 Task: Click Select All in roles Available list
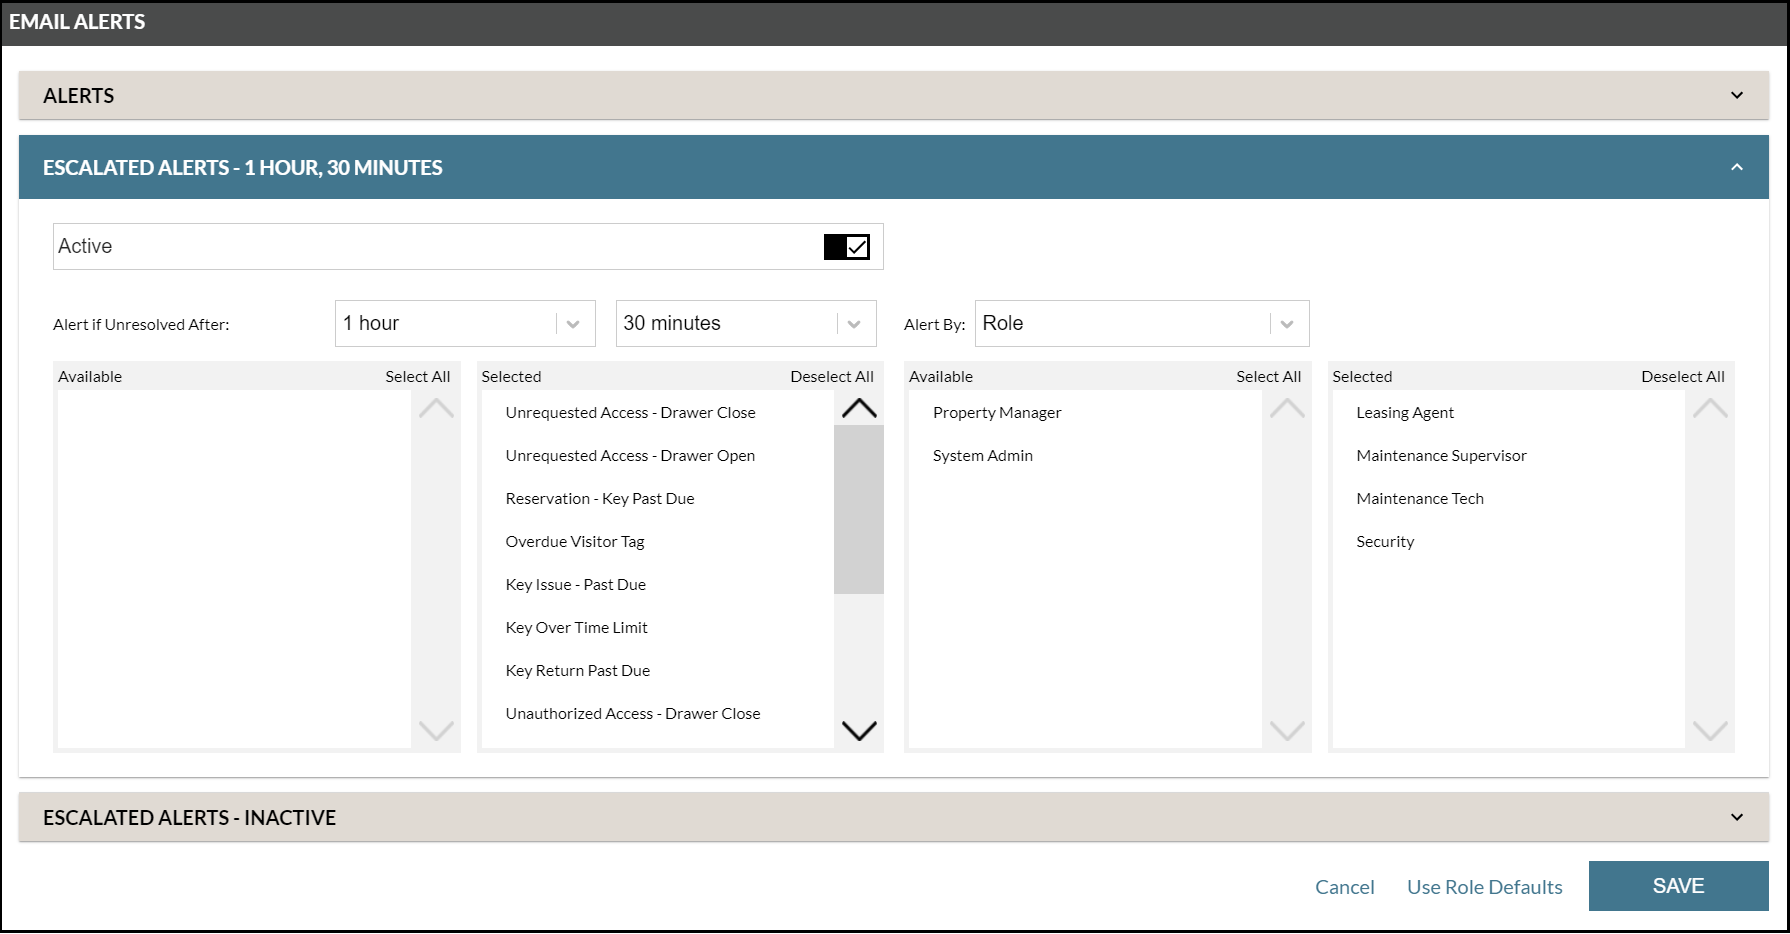1268,376
